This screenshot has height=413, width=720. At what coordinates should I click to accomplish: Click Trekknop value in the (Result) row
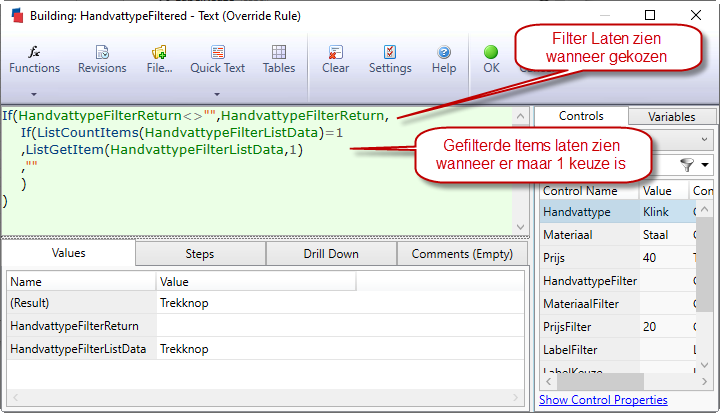pos(184,303)
